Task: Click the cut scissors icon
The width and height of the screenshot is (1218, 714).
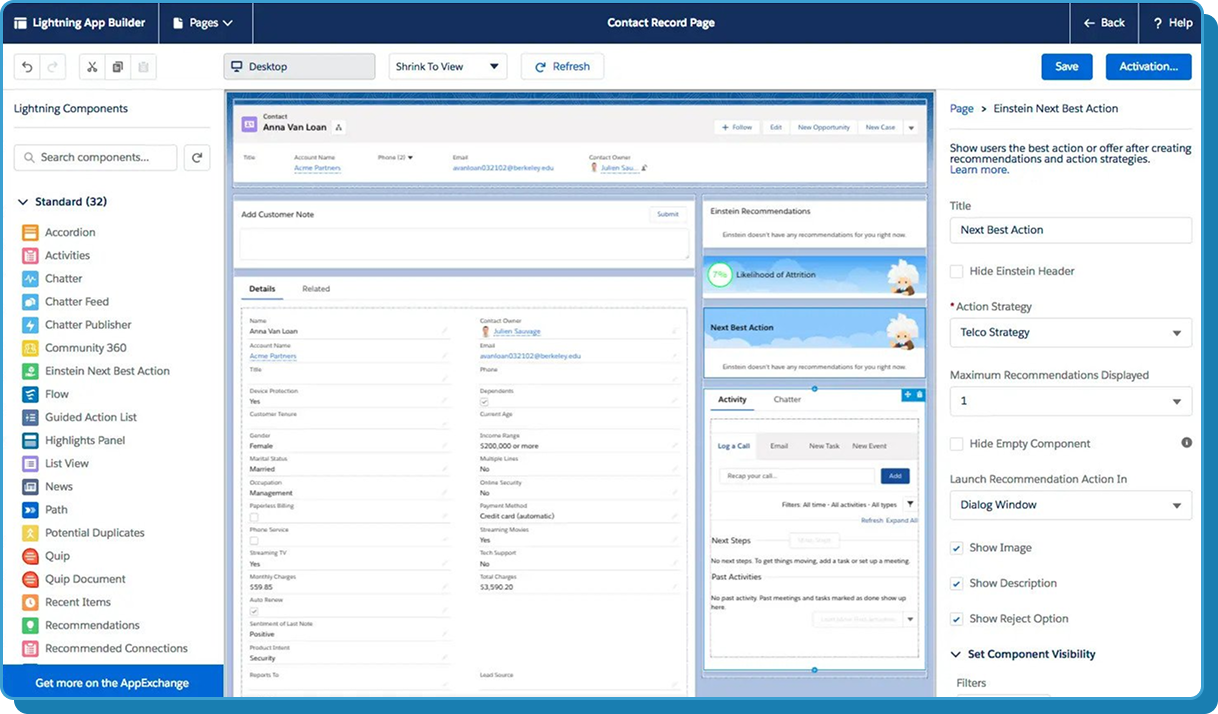Action: tap(92, 67)
